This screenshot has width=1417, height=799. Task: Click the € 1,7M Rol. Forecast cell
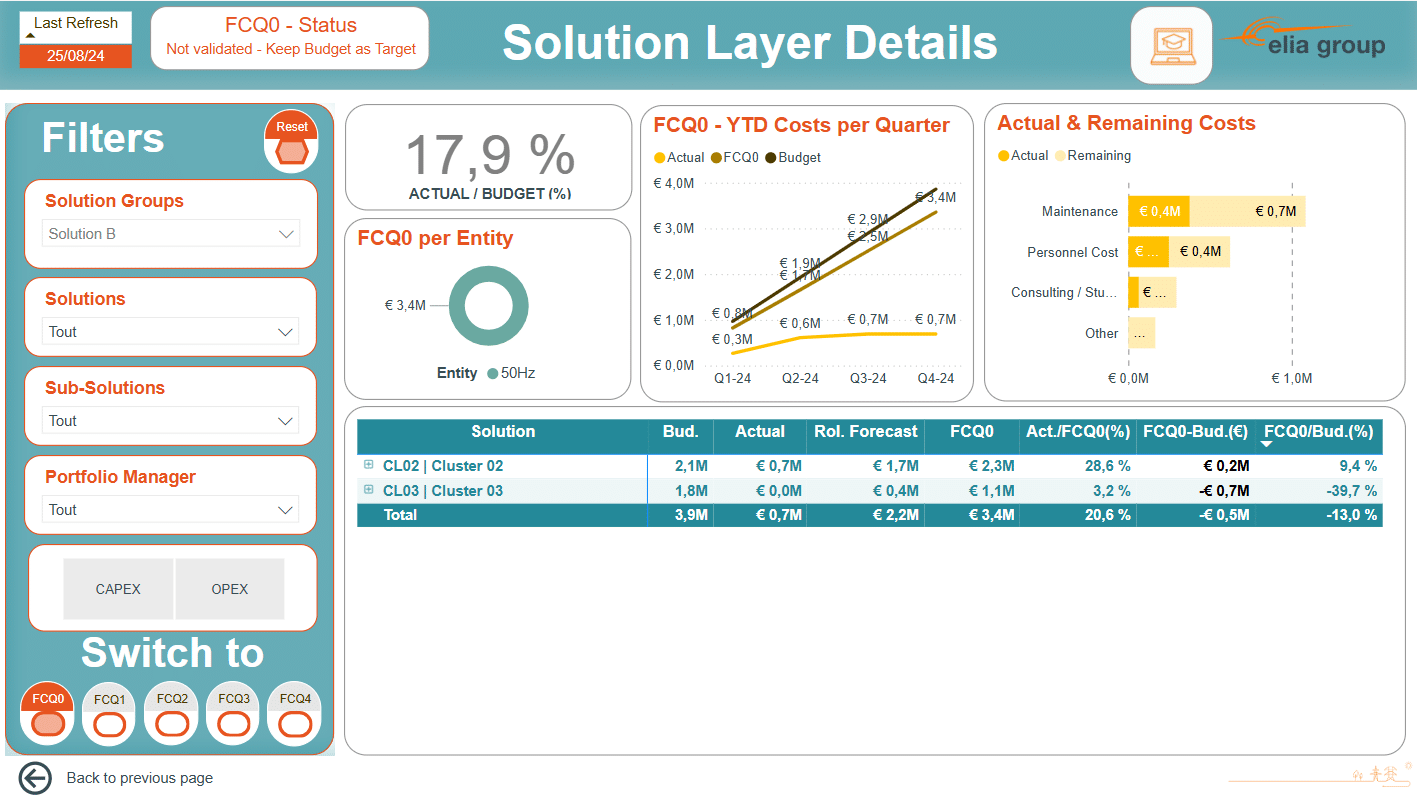pos(895,466)
